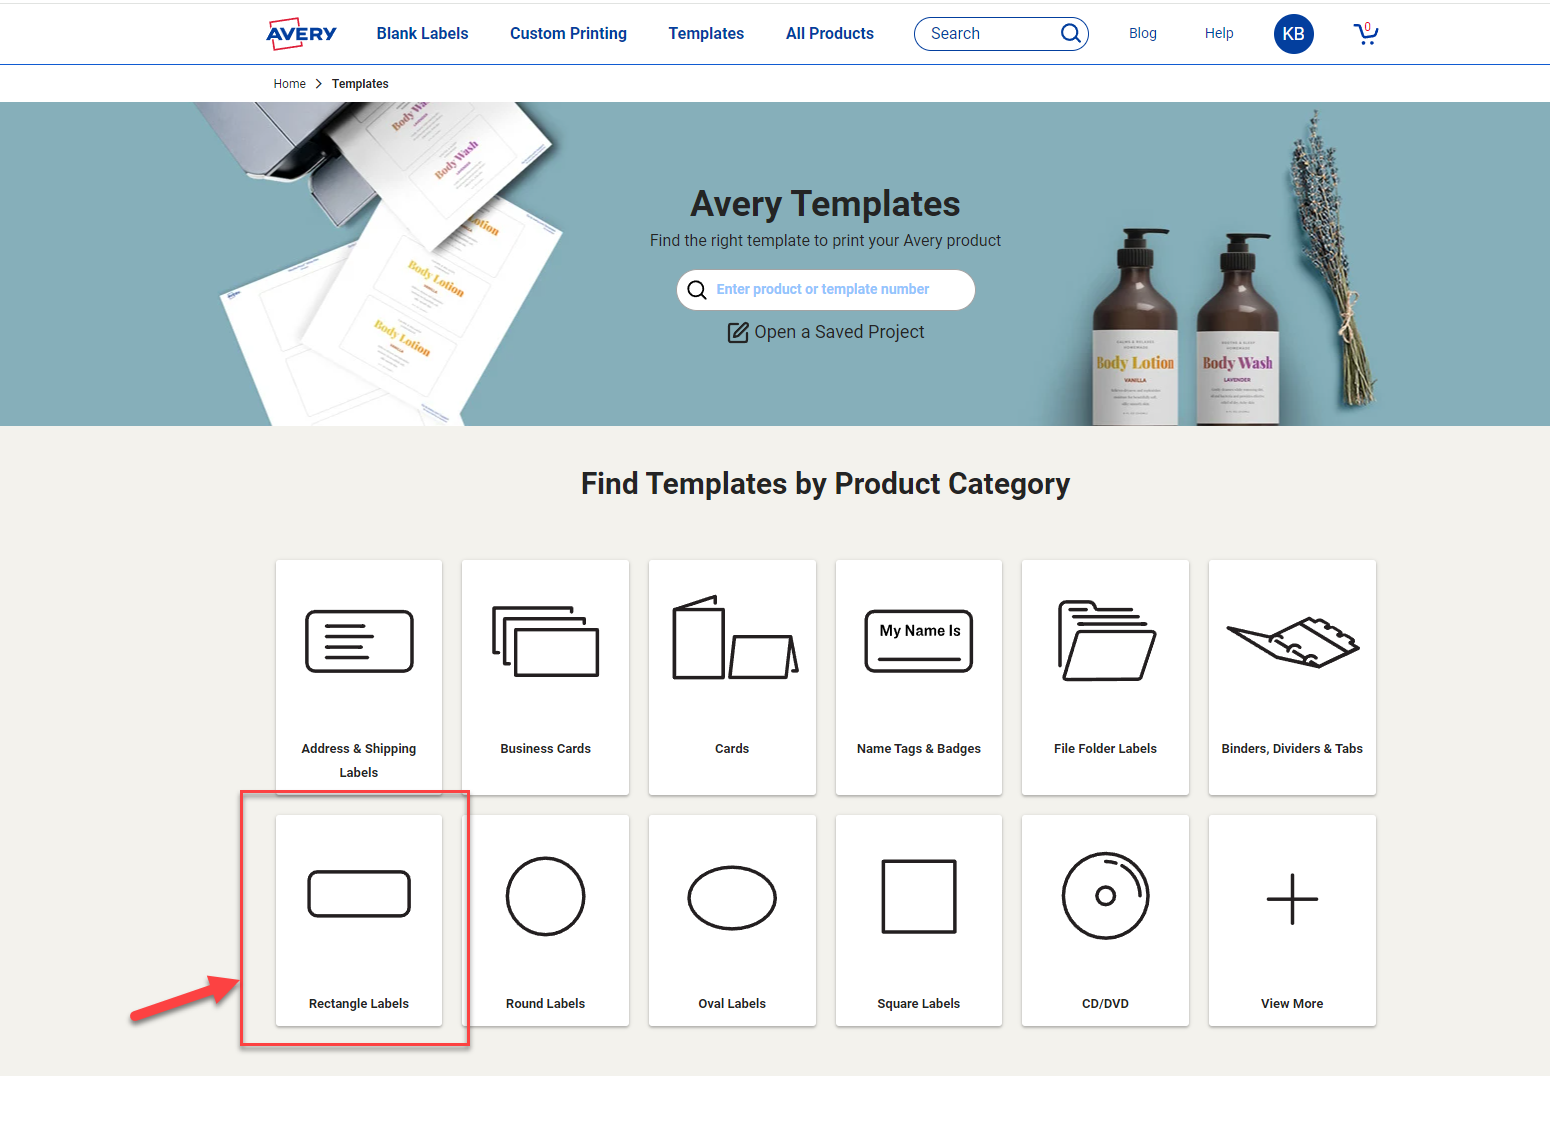Click the Address & Shipping Labels caption
1550x1127 pixels.
(x=359, y=760)
